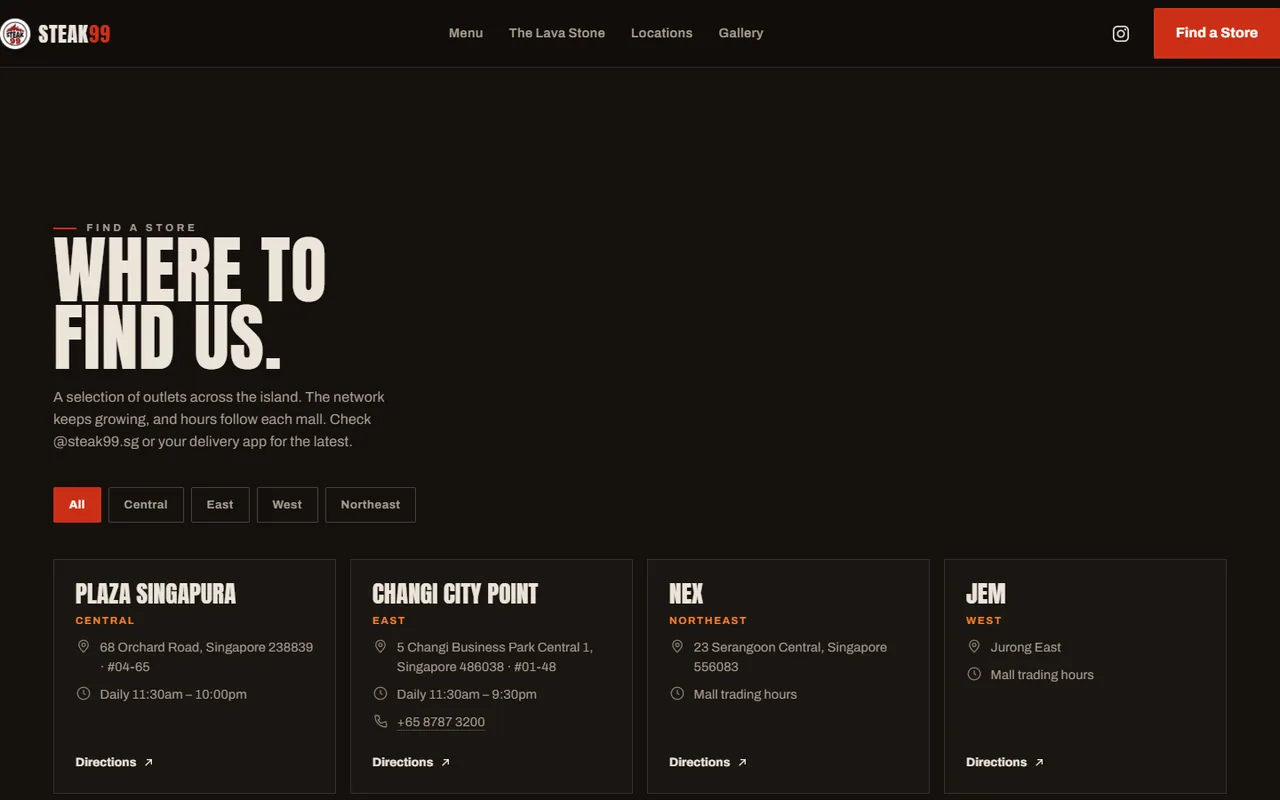Get Directions to Plaza Singapura
Viewport: 1280px width, 800px height.
[x=114, y=762]
